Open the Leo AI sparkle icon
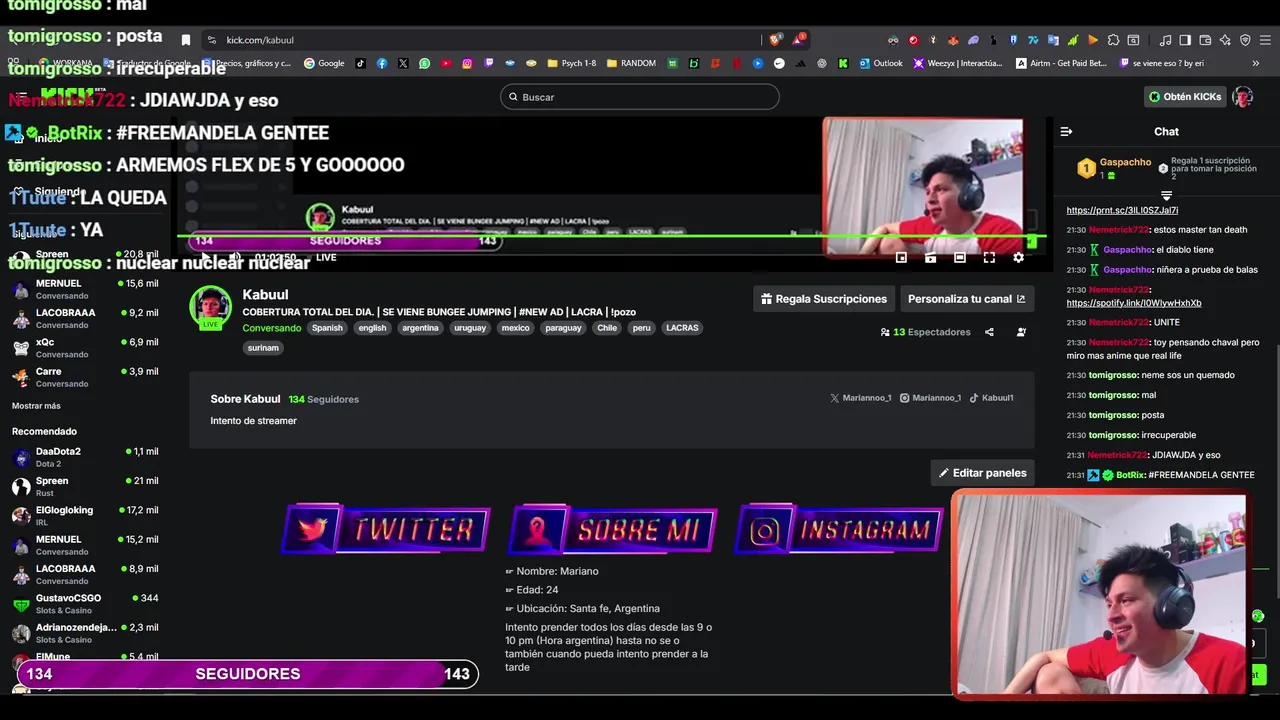 [x=1225, y=40]
